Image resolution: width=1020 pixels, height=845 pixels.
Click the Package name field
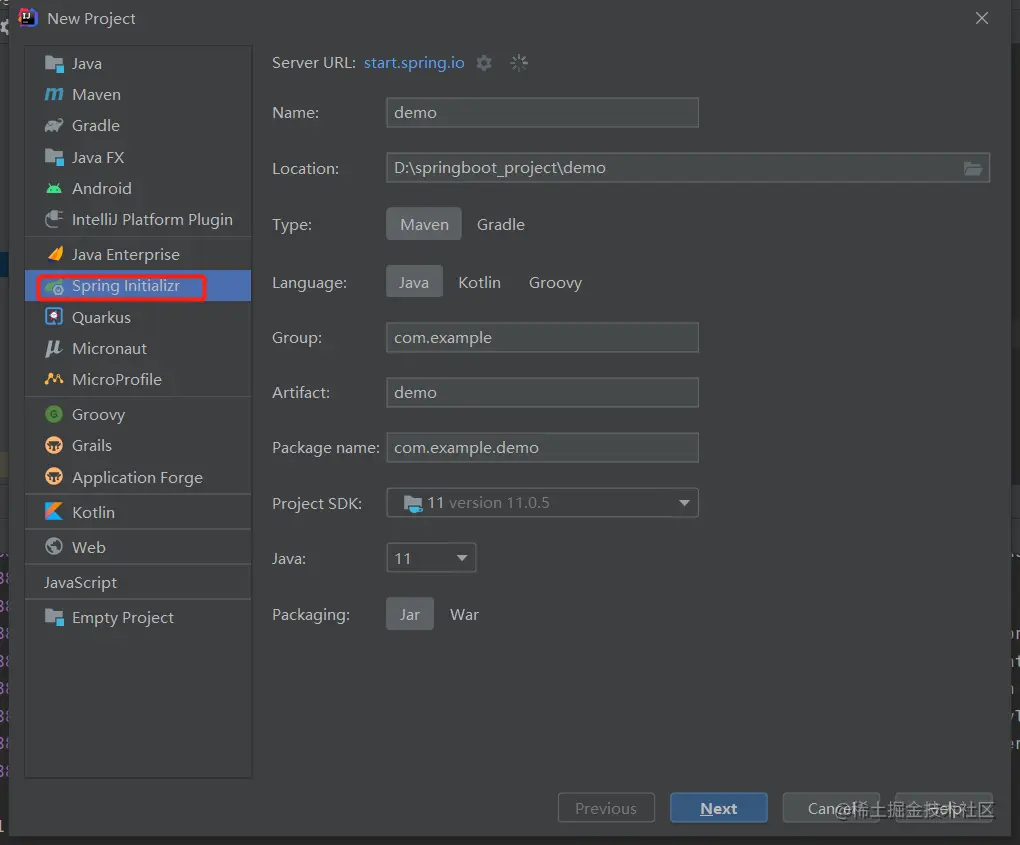[543, 448]
